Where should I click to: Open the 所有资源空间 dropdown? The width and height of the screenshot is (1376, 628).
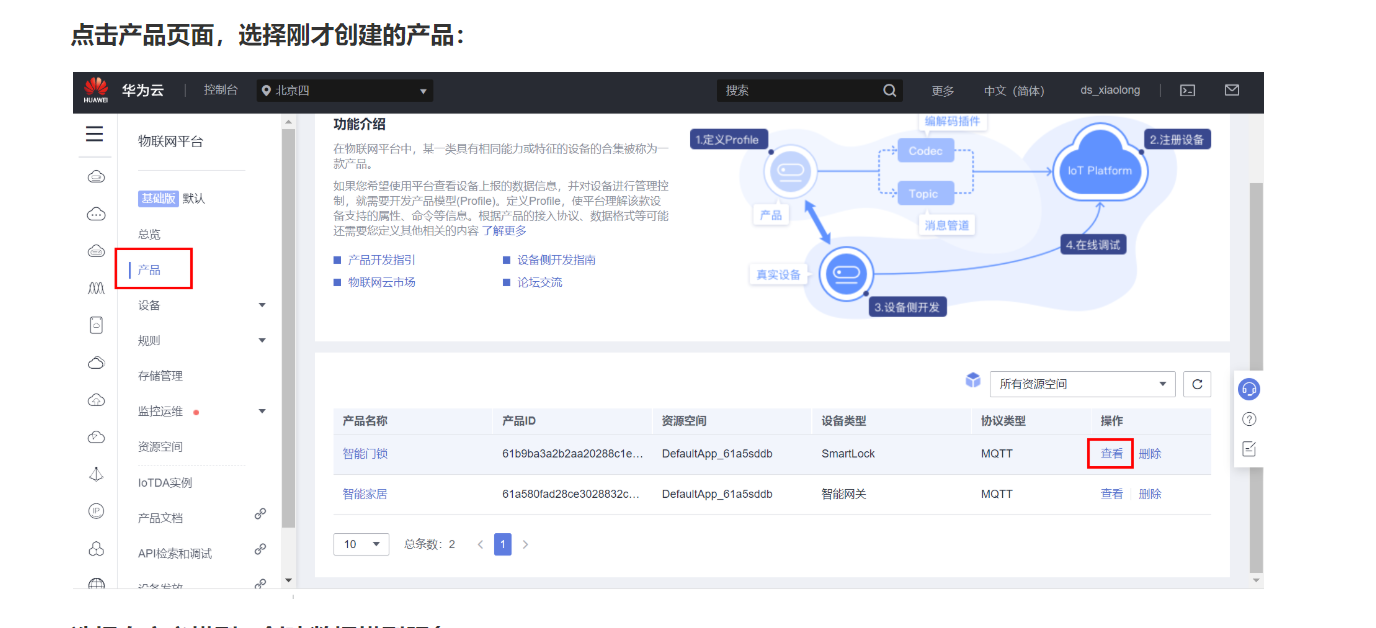click(1082, 384)
